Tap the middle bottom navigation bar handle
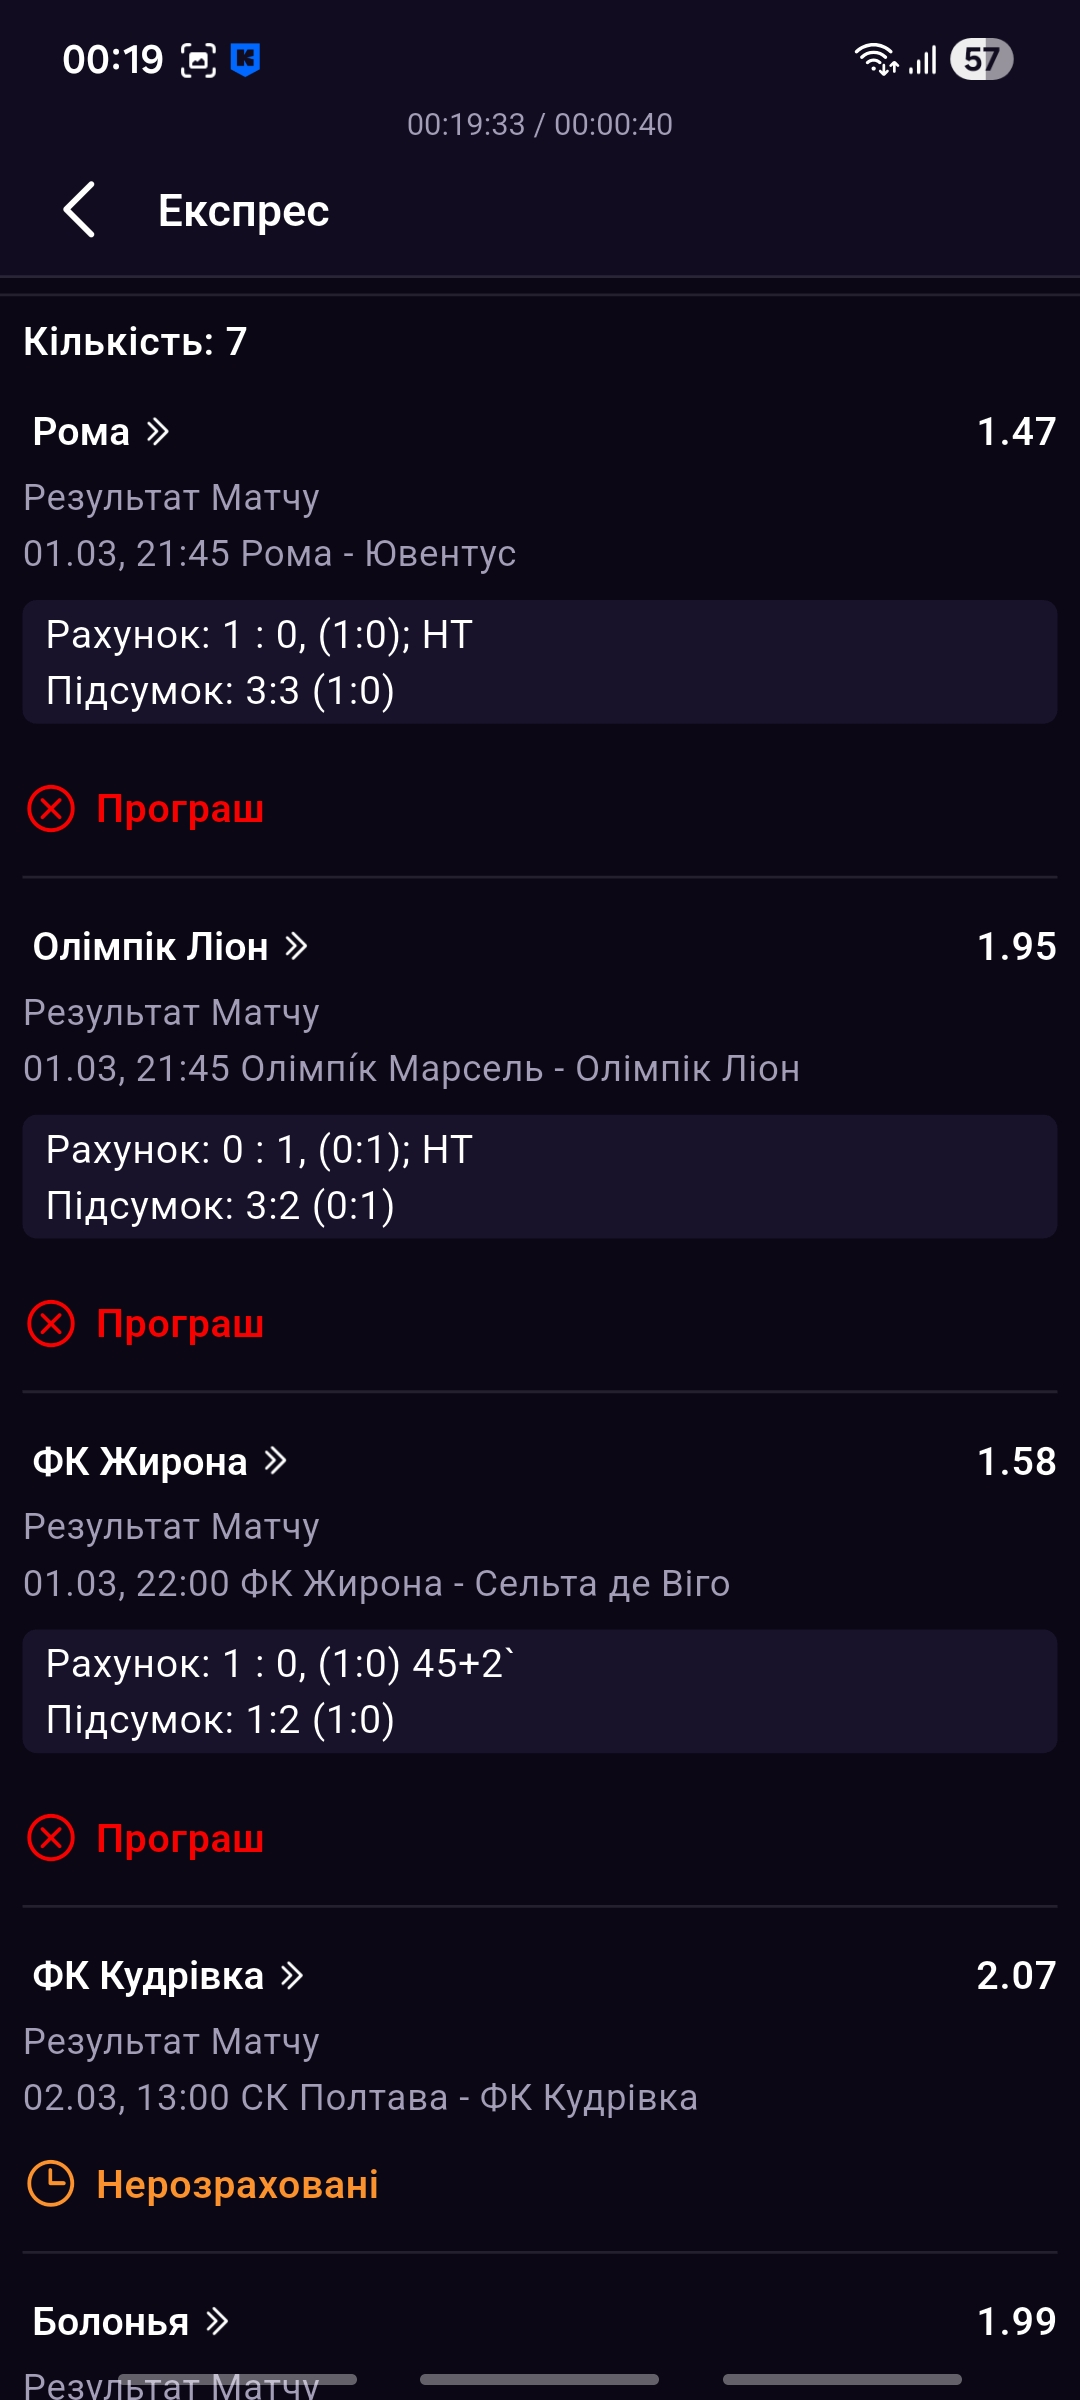Image resolution: width=1080 pixels, height=2400 pixels. tap(540, 2379)
